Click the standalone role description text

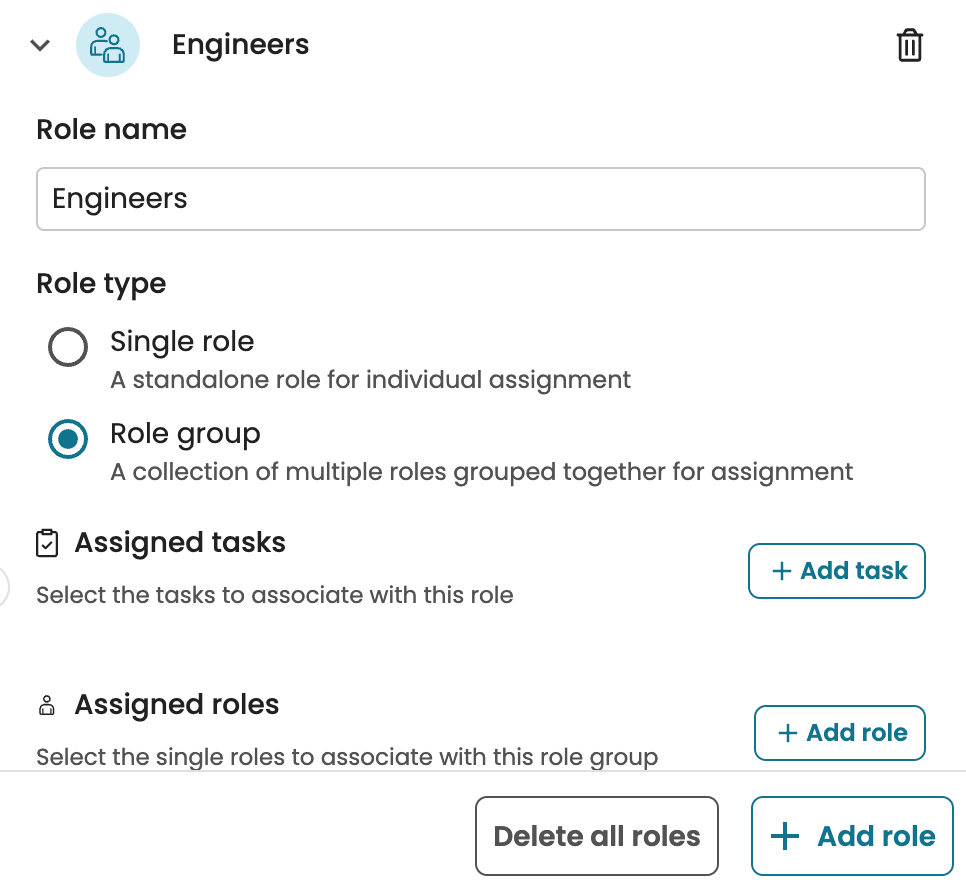point(370,380)
